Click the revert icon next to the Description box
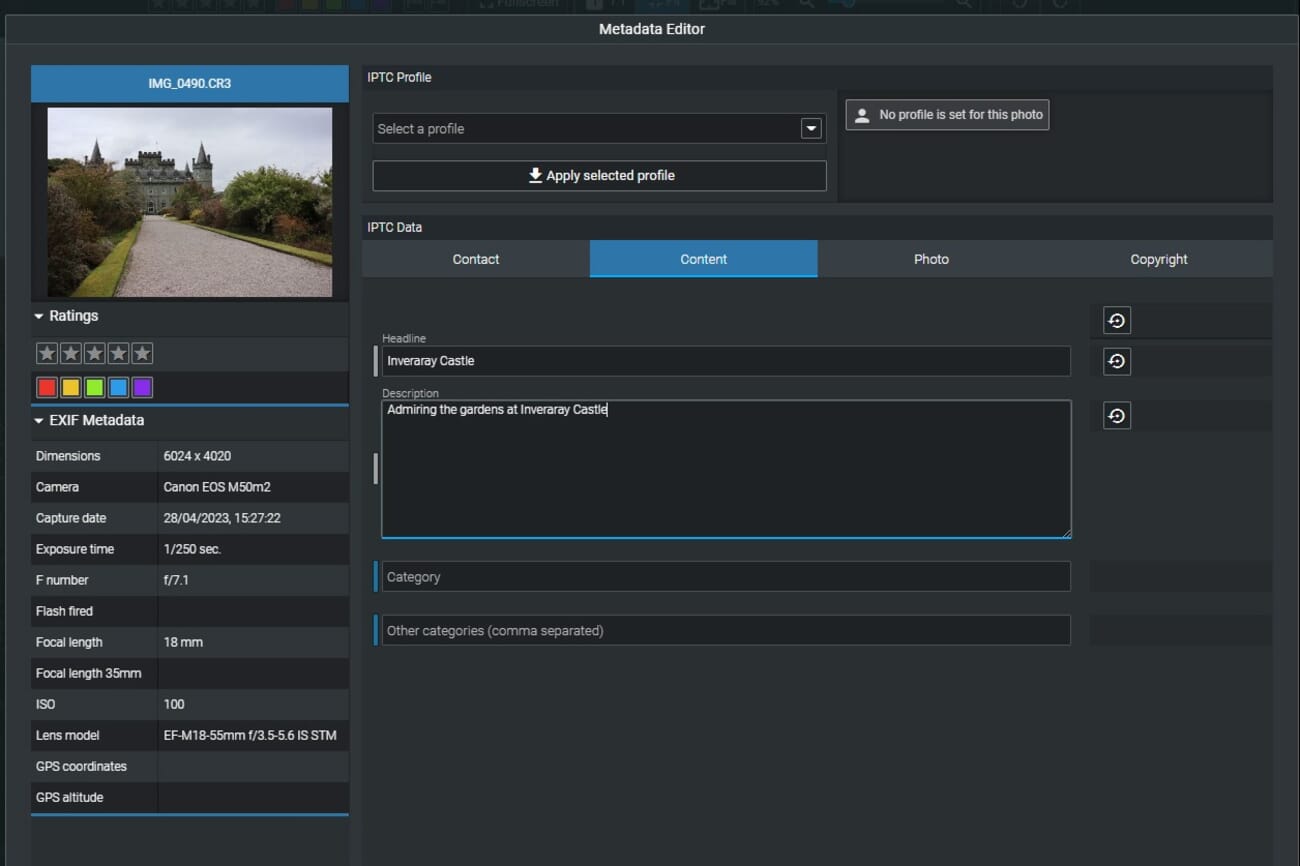1300x866 pixels. [1115, 415]
